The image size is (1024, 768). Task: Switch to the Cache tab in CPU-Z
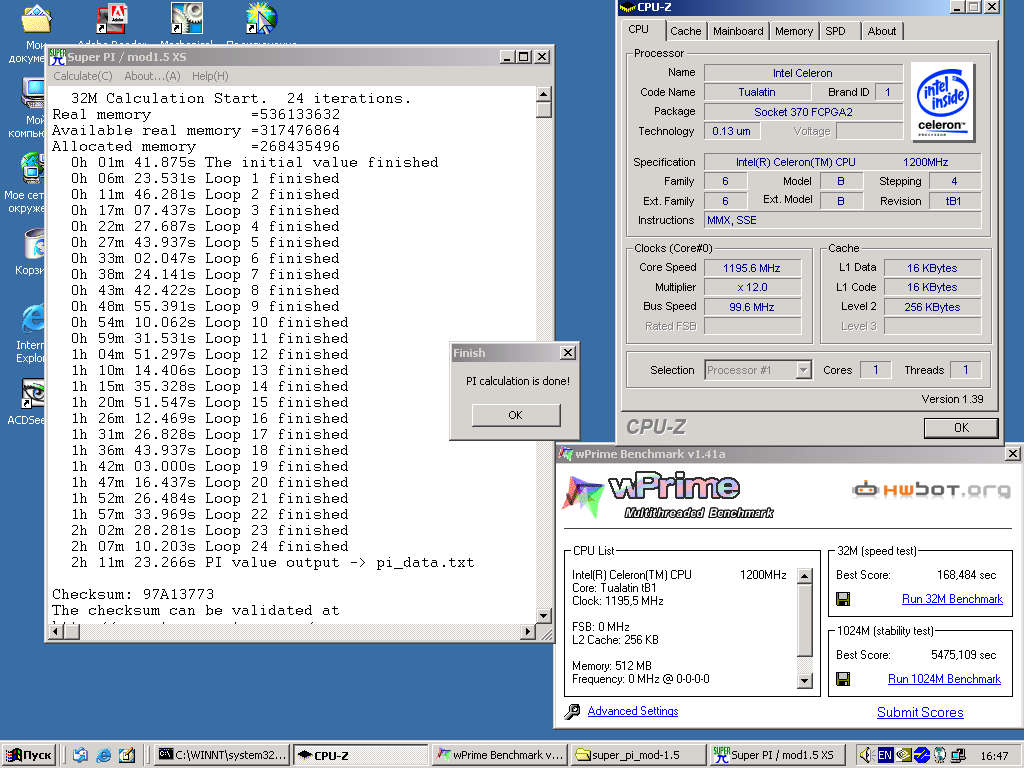[685, 31]
